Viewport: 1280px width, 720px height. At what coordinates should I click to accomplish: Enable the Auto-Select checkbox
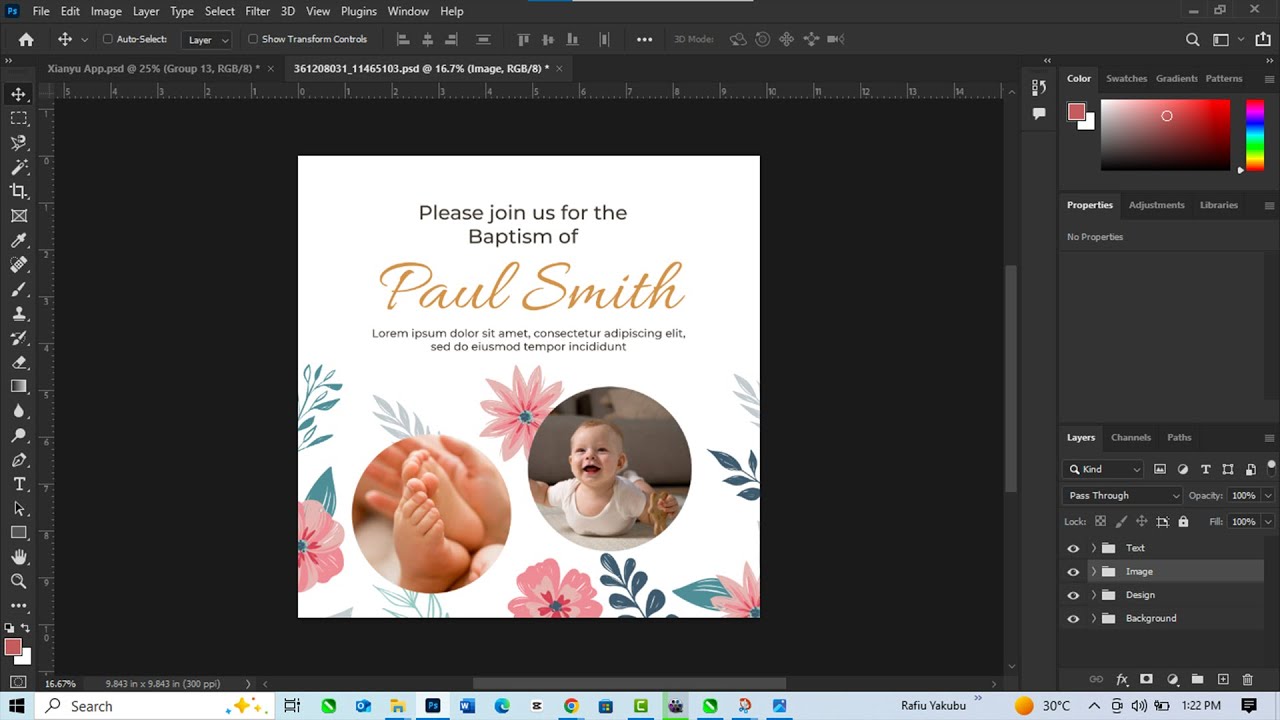coord(108,39)
